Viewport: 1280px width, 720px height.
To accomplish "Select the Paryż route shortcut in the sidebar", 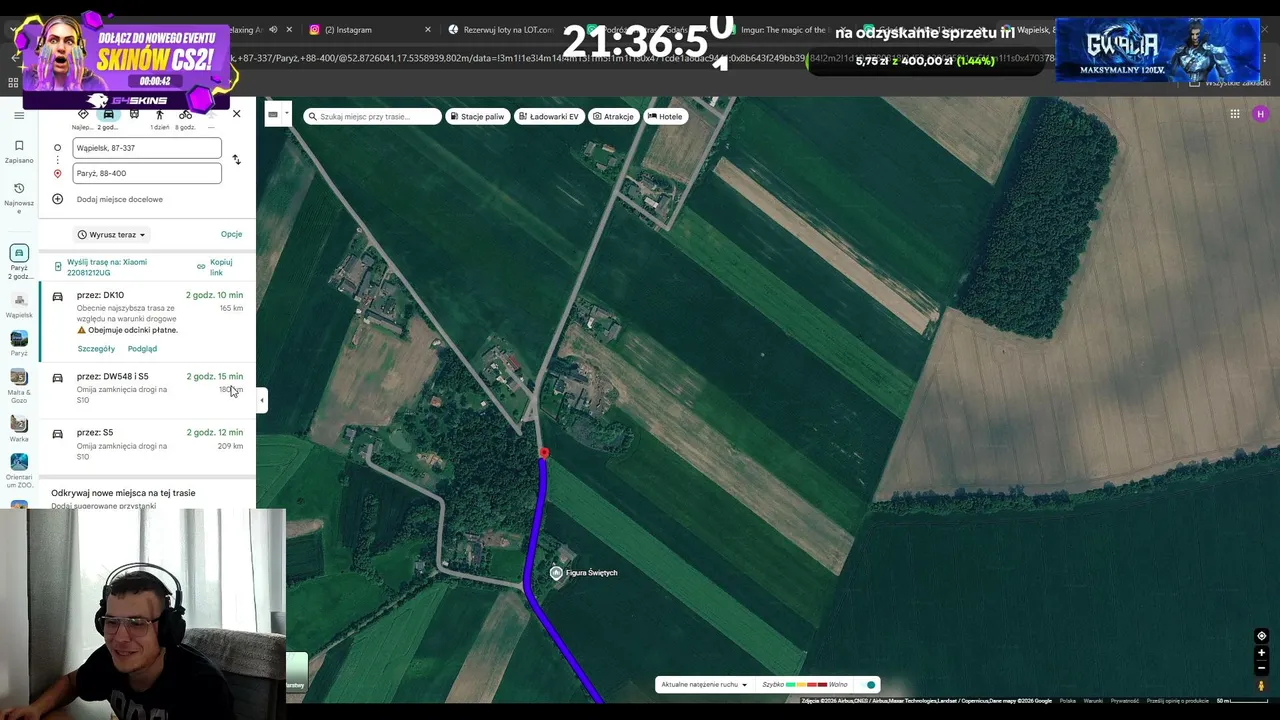I will pos(19,263).
